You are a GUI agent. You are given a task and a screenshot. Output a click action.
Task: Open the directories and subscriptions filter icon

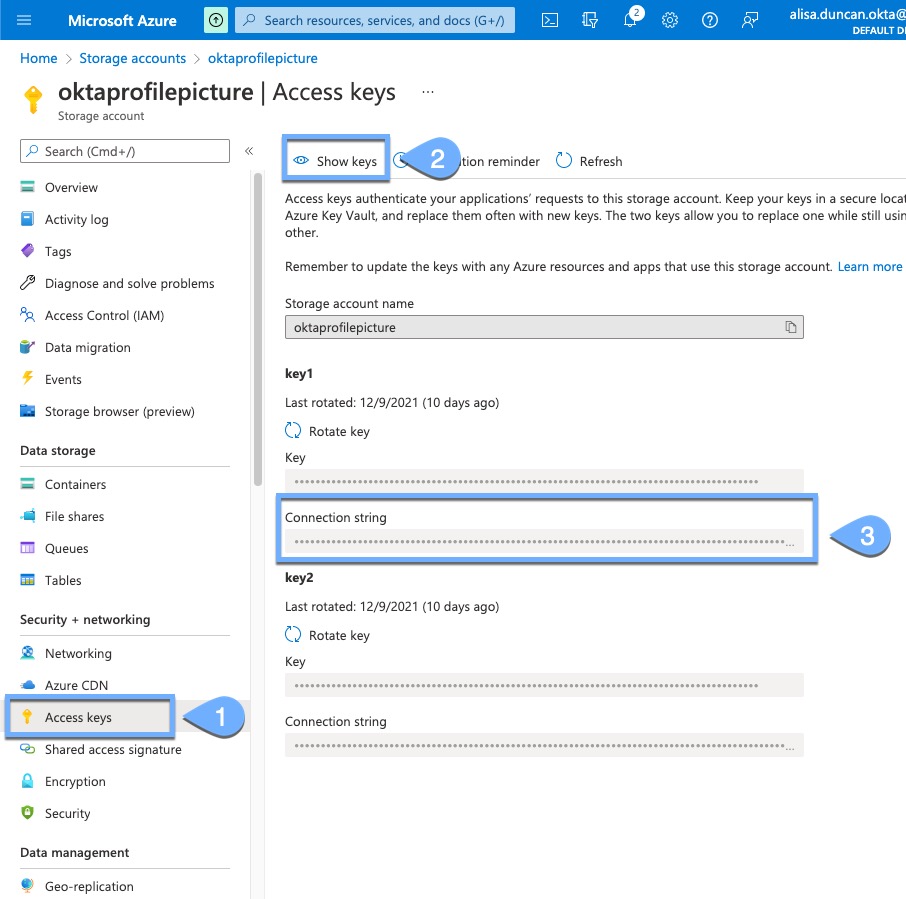590,20
